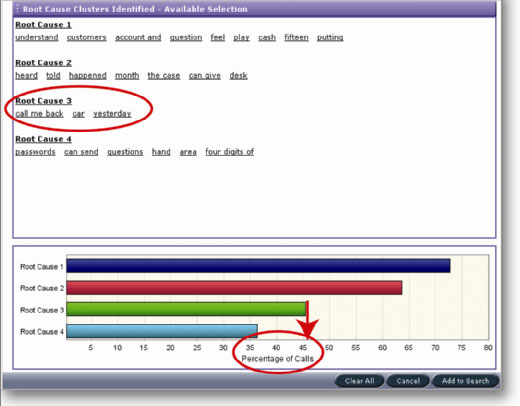Click the 'the case' keyword link
The width and height of the screenshot is (520, 406).
click(164, 76)
